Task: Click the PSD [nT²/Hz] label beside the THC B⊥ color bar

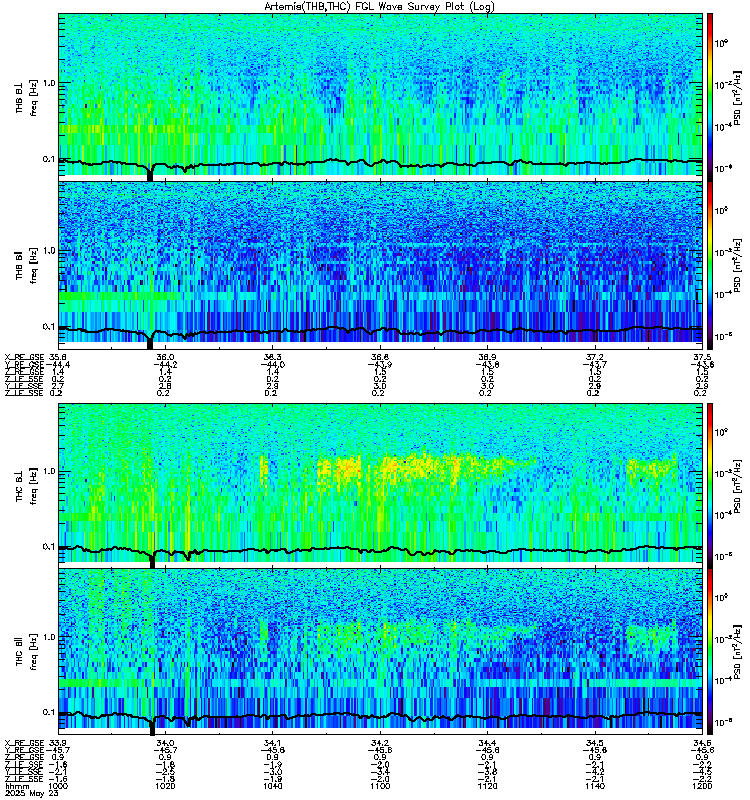Action: [x=737, y=485]
